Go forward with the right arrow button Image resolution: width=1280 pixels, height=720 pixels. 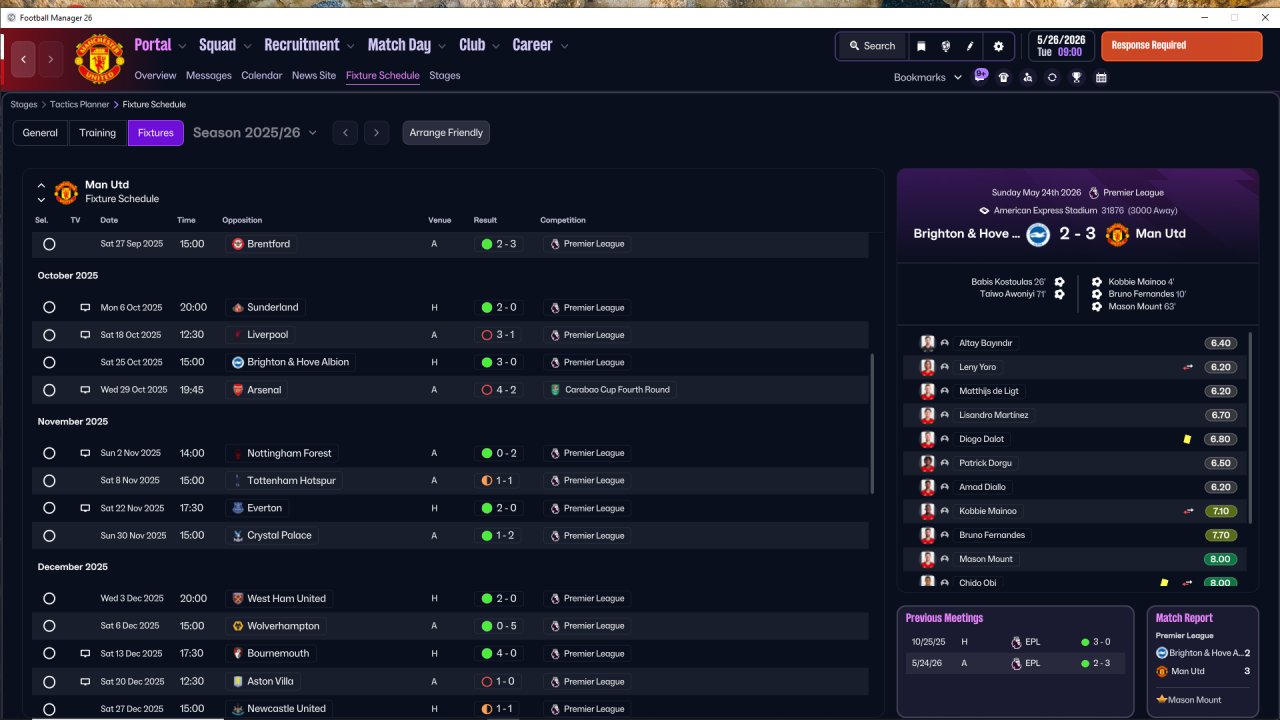tap(50, 60)
